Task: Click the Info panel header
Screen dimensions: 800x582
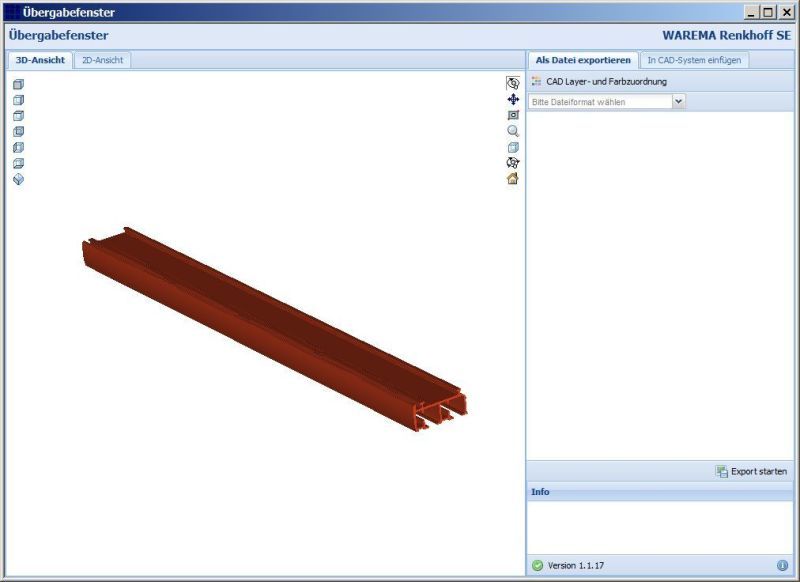Action: (x=660, y=492)
